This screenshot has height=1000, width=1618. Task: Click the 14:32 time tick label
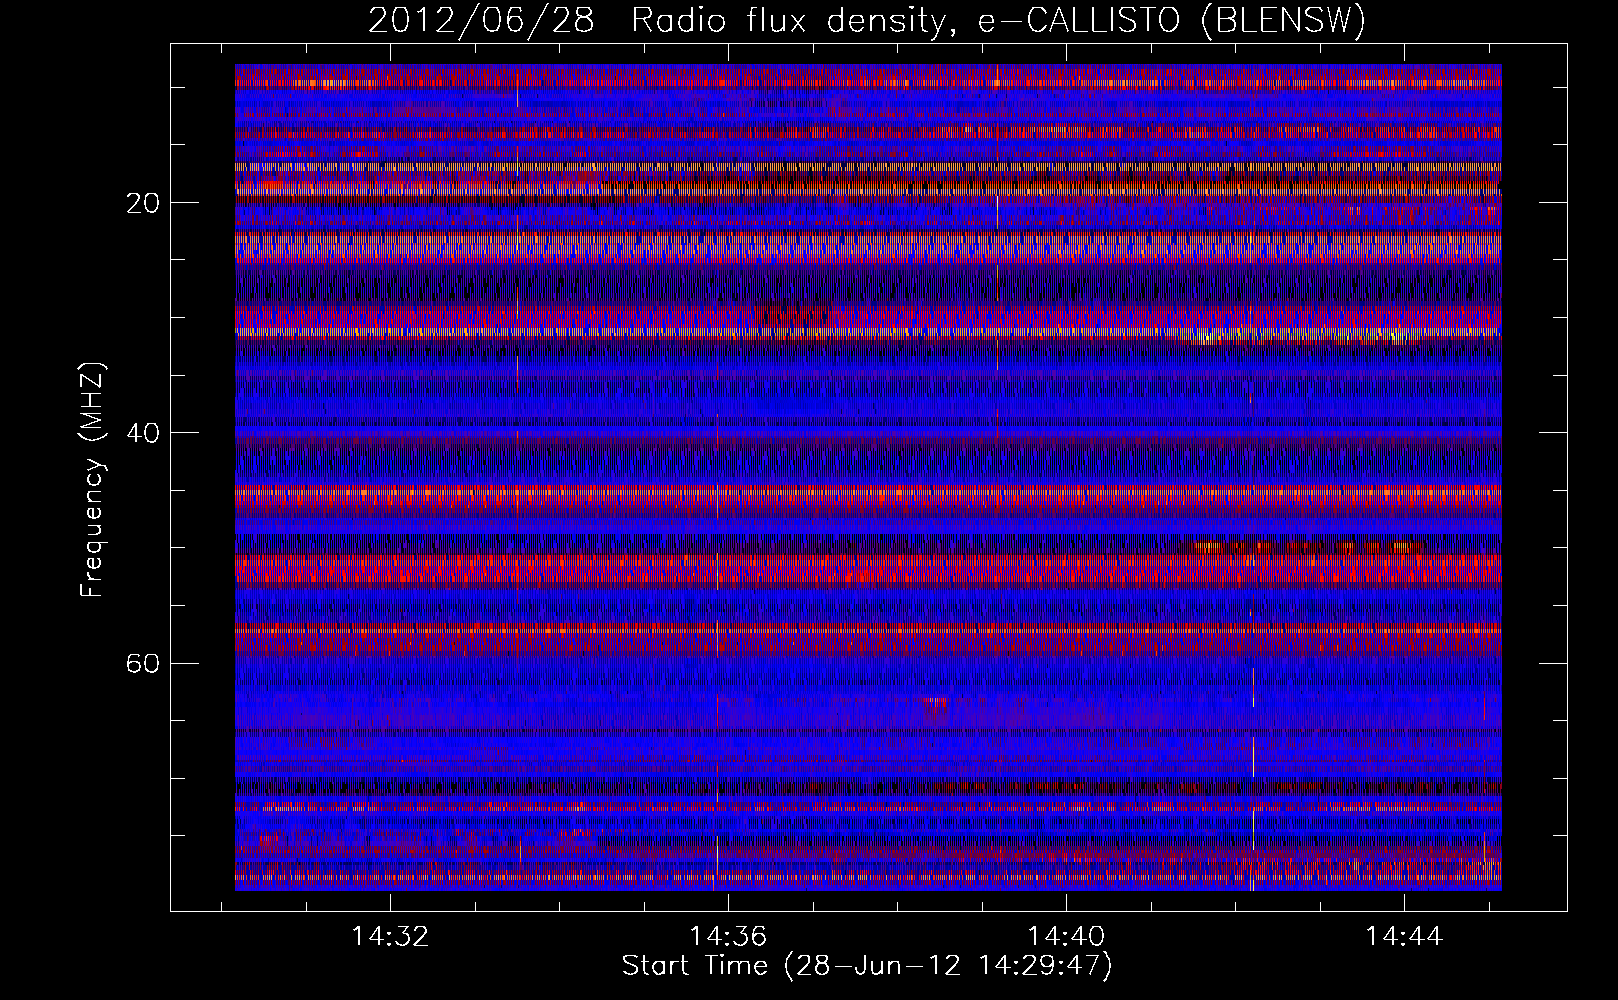click(390, 936)
